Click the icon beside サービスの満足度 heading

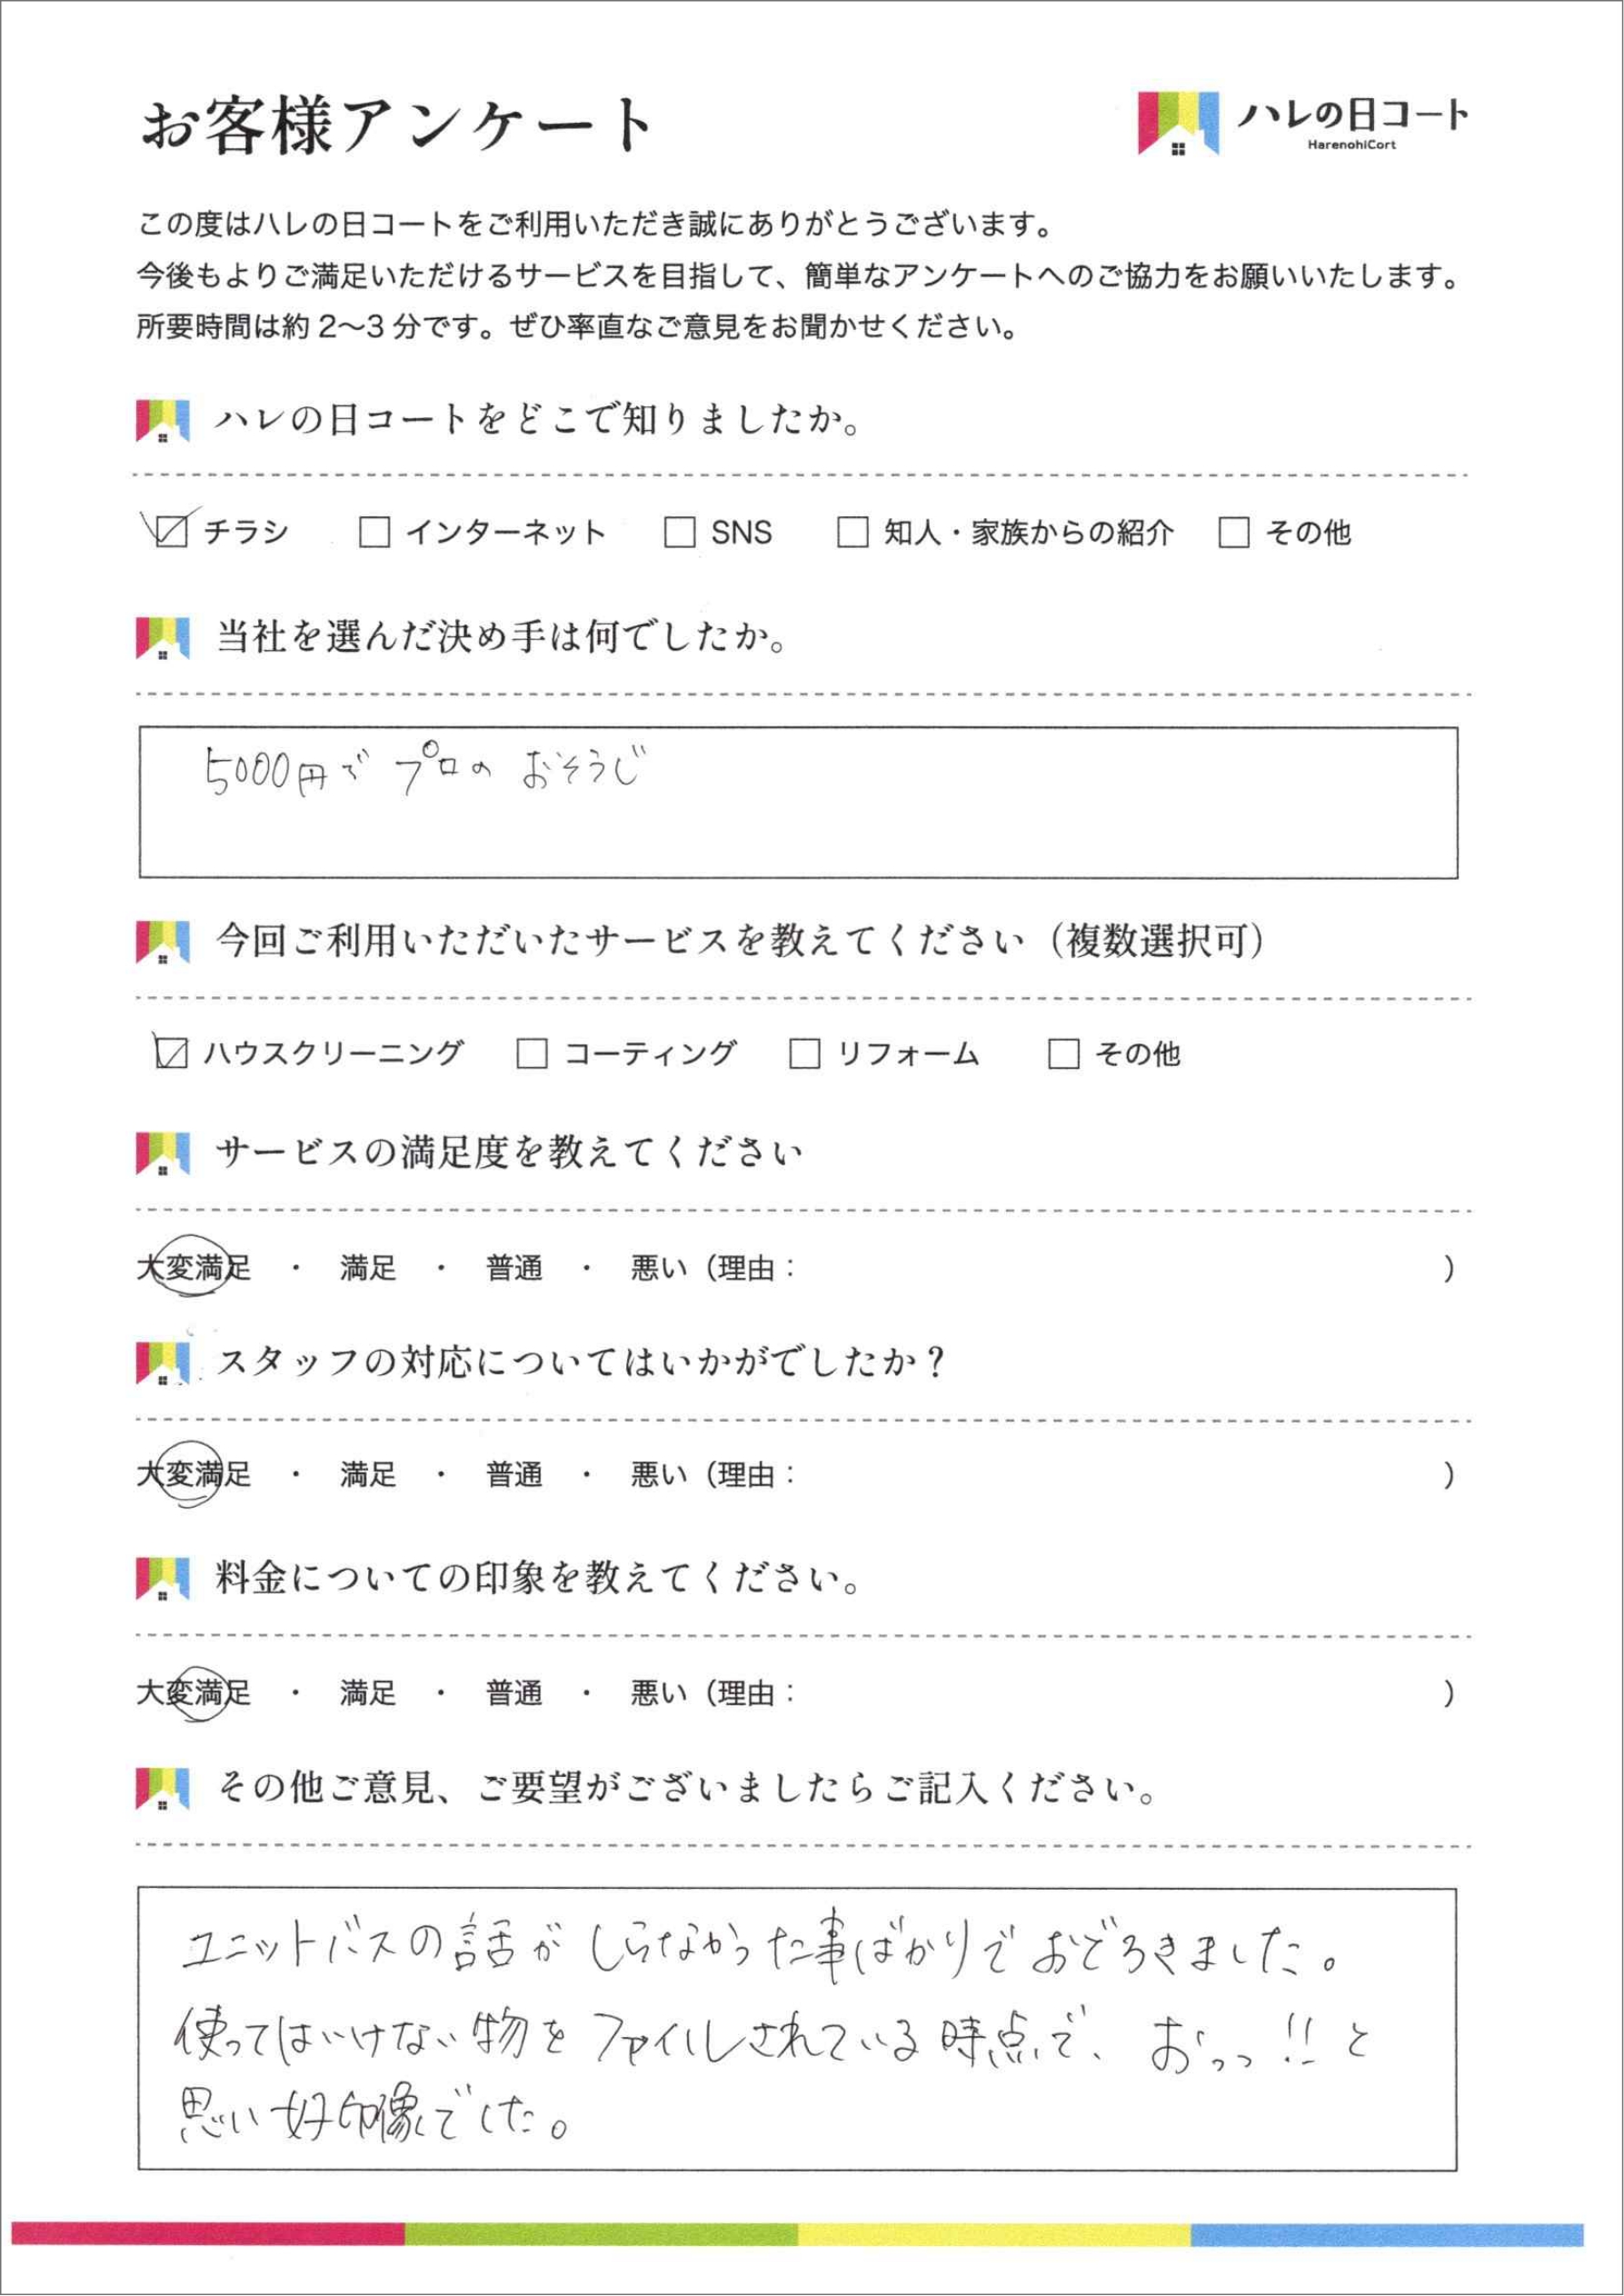162,1153
